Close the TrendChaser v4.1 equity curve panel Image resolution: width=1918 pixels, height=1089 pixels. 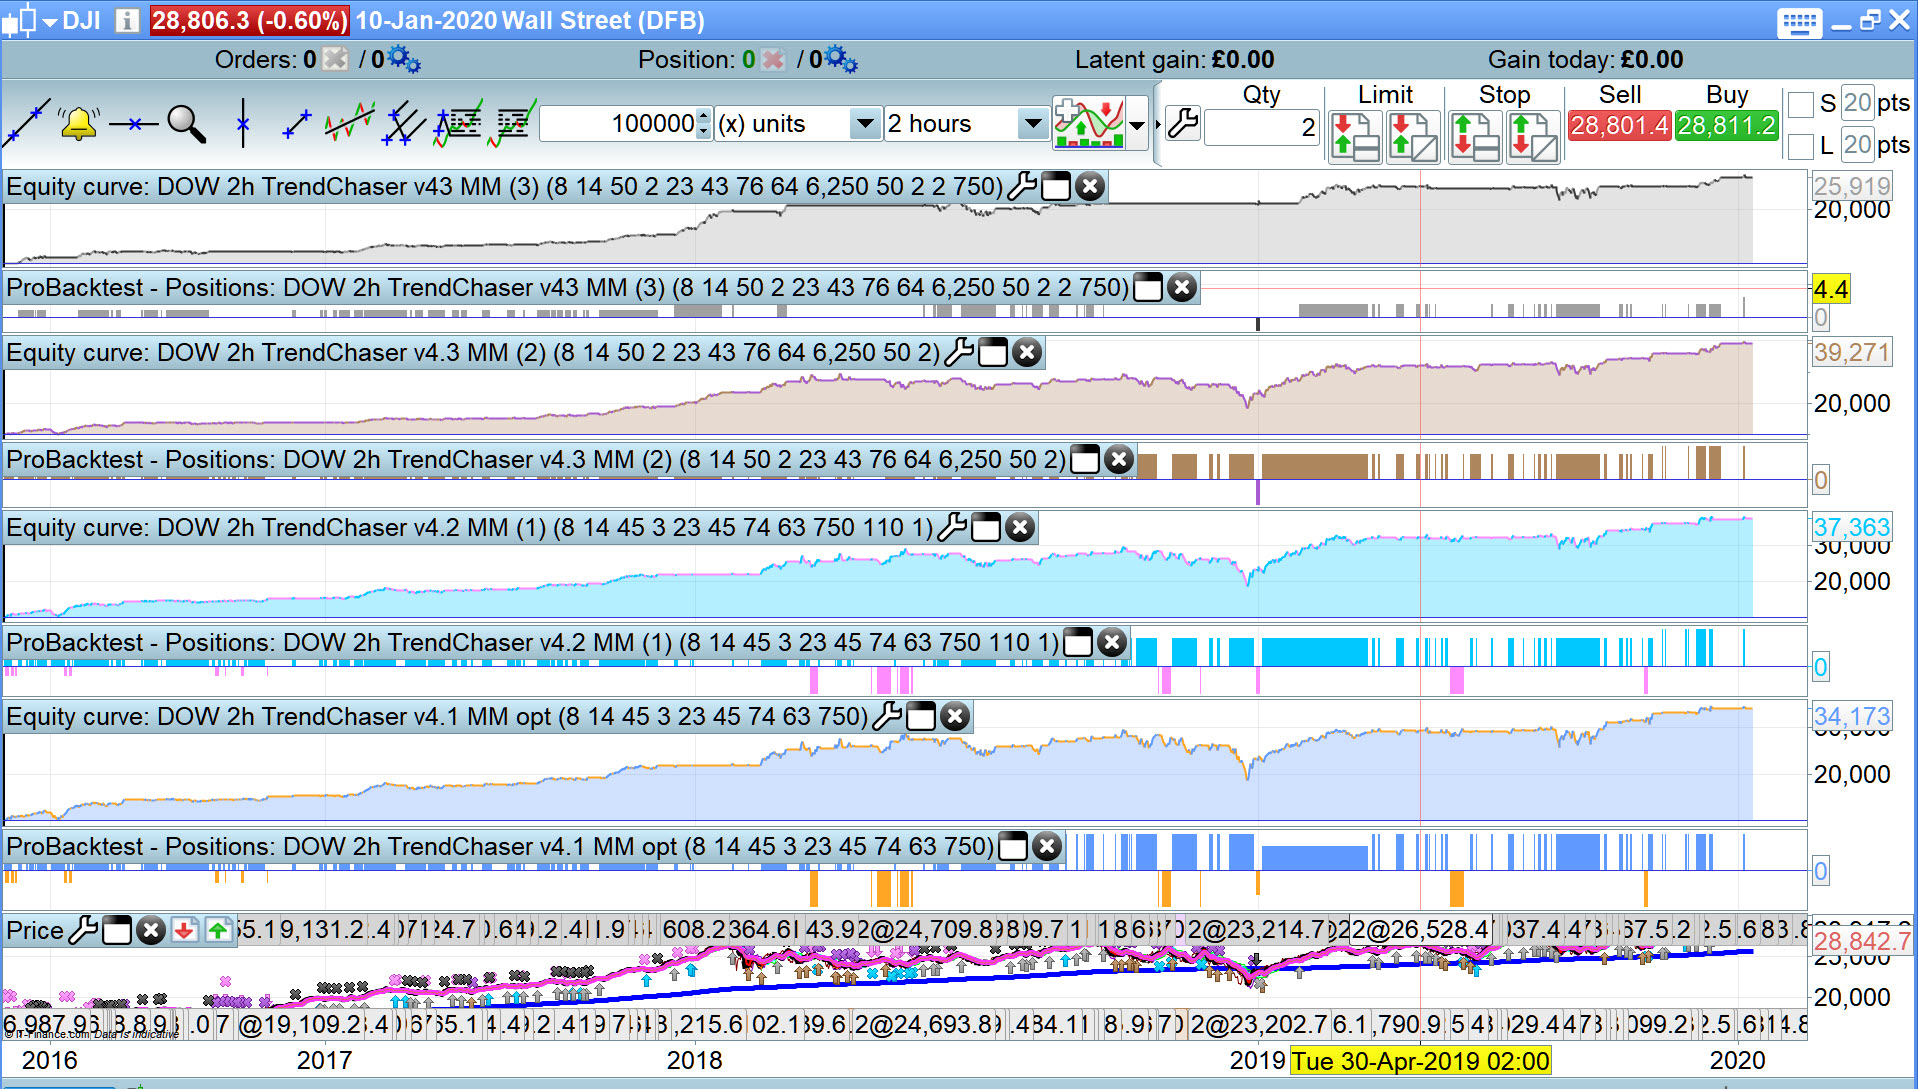[x=955, y=717]
